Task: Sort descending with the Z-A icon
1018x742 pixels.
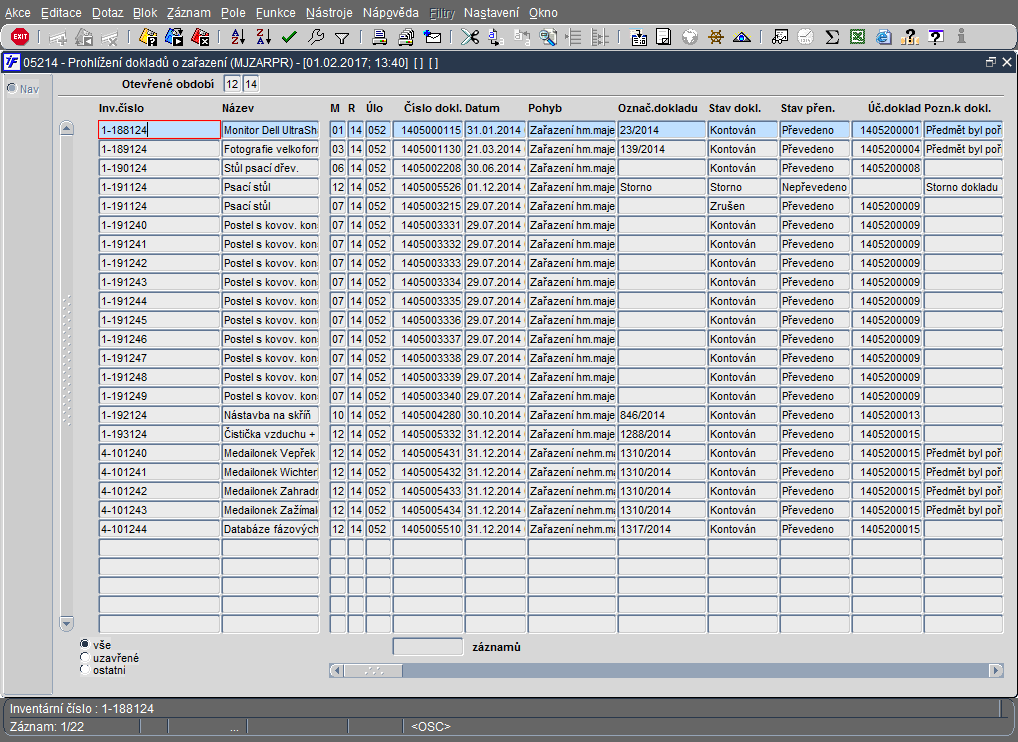Action: click(x=263, y=37)
